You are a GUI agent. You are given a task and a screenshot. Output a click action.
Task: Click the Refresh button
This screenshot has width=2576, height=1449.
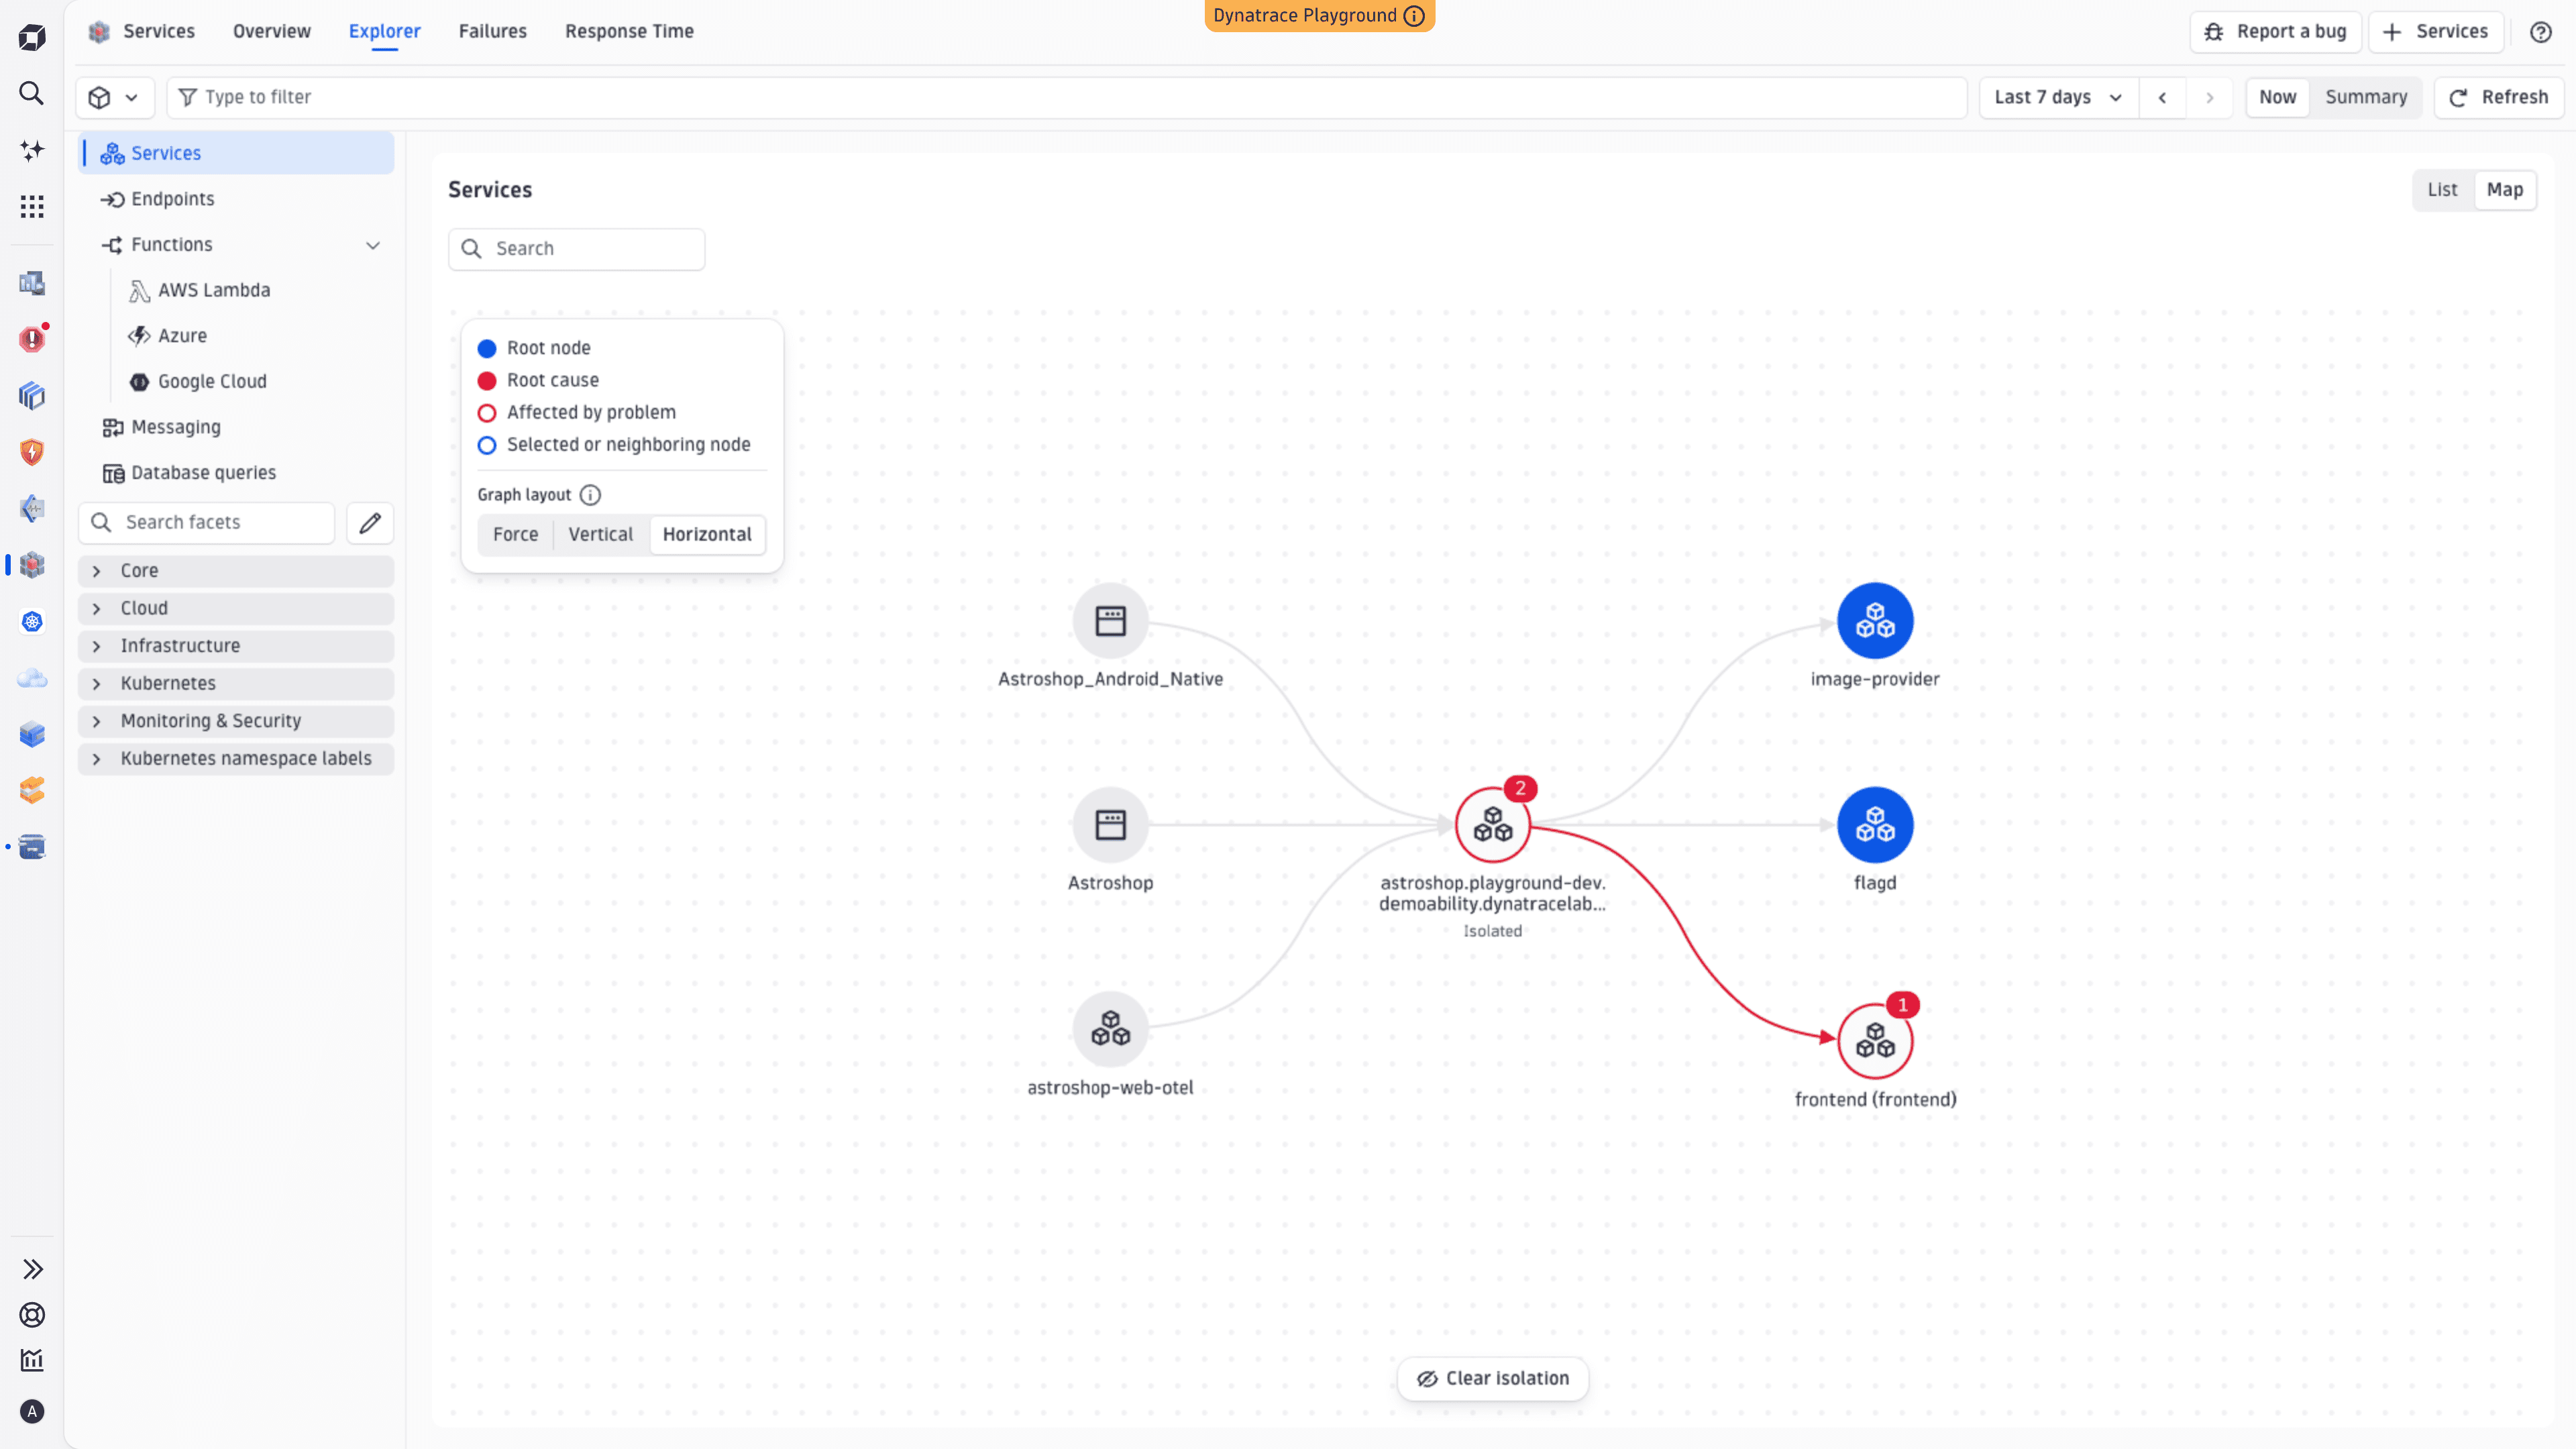click(x=2498, y=97)
